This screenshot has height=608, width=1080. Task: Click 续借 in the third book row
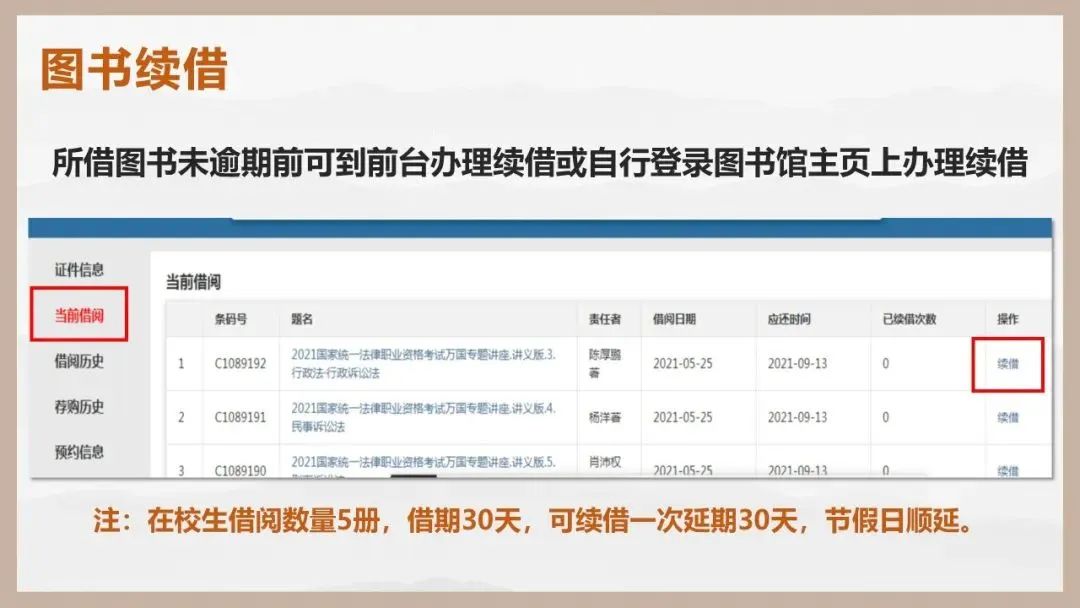click(1008, 470)
